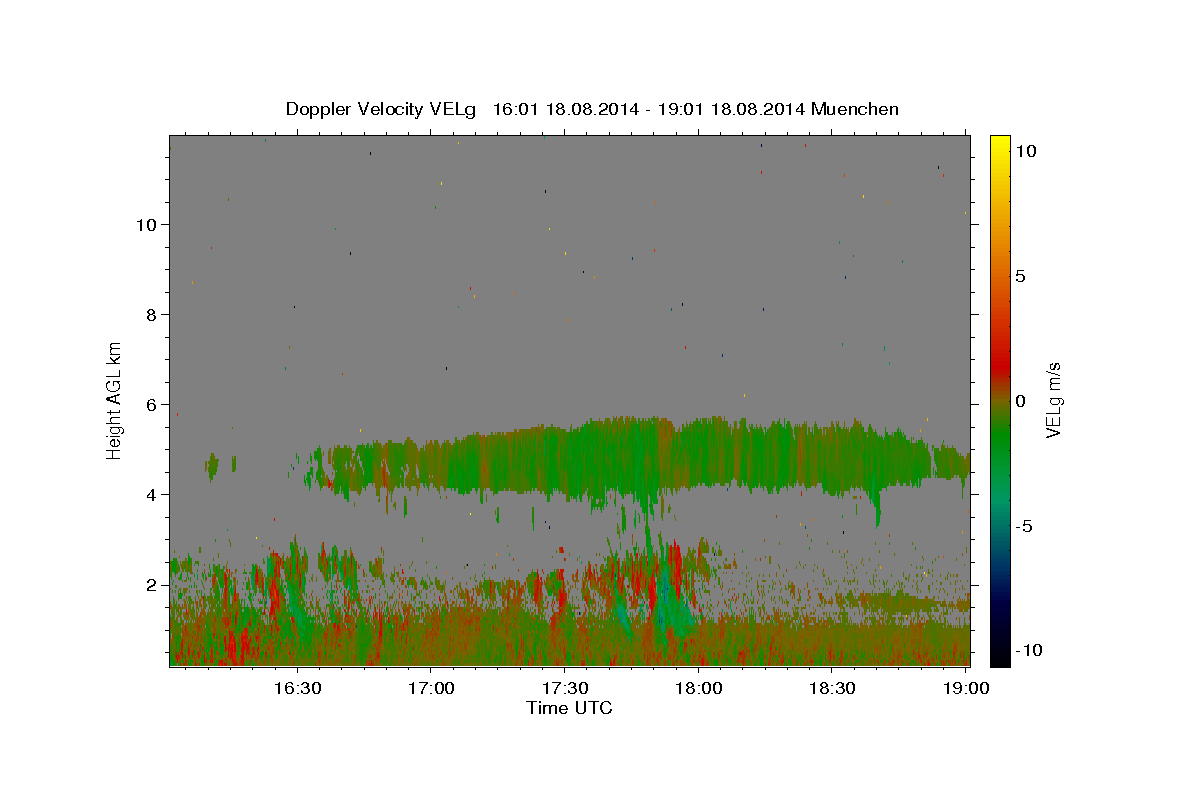Click the colorbar label 10
The image size is (1200, 800).
click(x=1025, y=151)
